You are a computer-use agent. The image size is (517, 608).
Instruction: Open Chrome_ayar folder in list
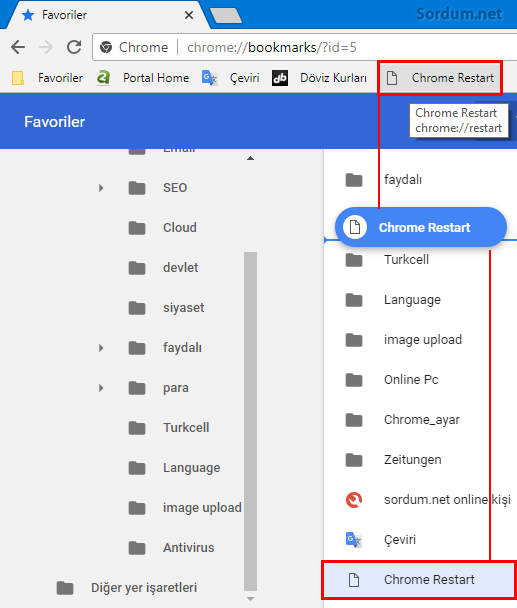pos(420,420)
